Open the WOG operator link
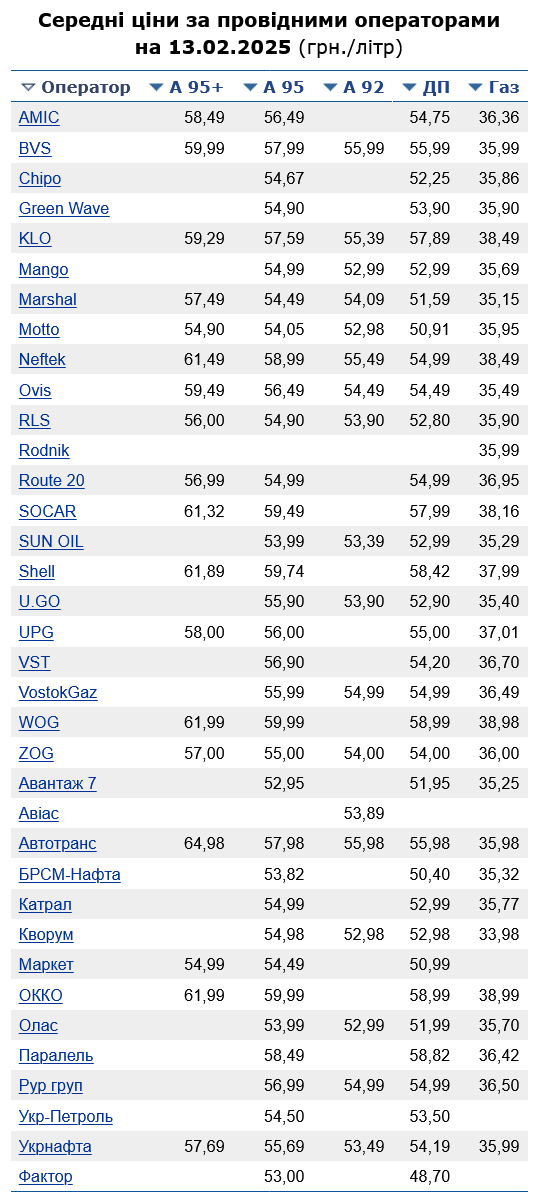Screen dimensions: 542x1198 click(x=39, y=723)
